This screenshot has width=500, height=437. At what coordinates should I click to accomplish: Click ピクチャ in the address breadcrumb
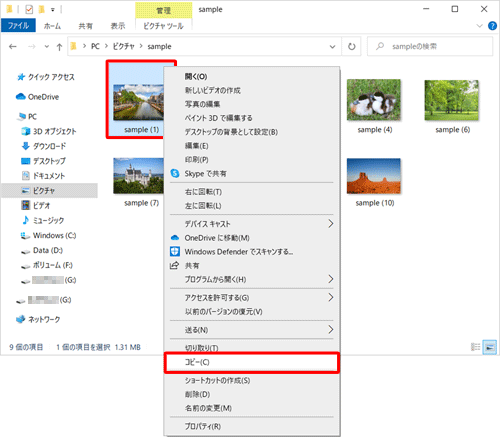123,46
